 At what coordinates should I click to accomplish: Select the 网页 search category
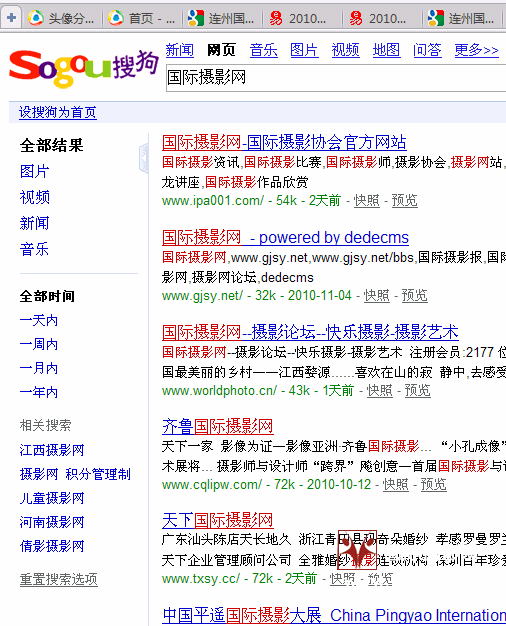tap(221, 50)
